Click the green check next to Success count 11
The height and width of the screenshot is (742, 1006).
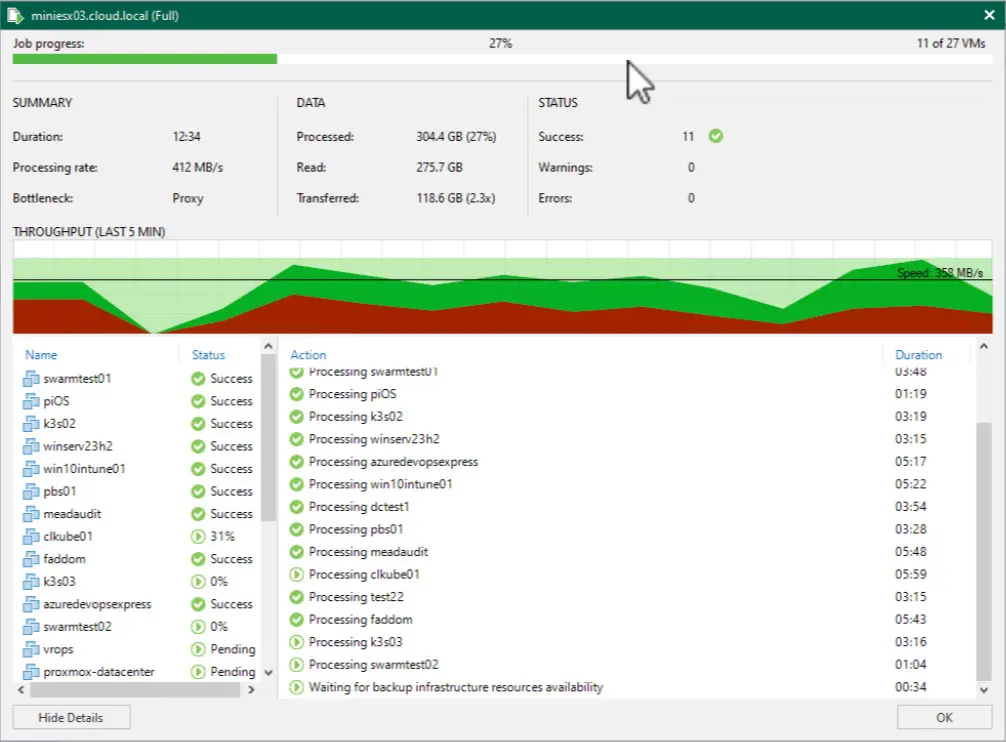(x=715, y=136)
